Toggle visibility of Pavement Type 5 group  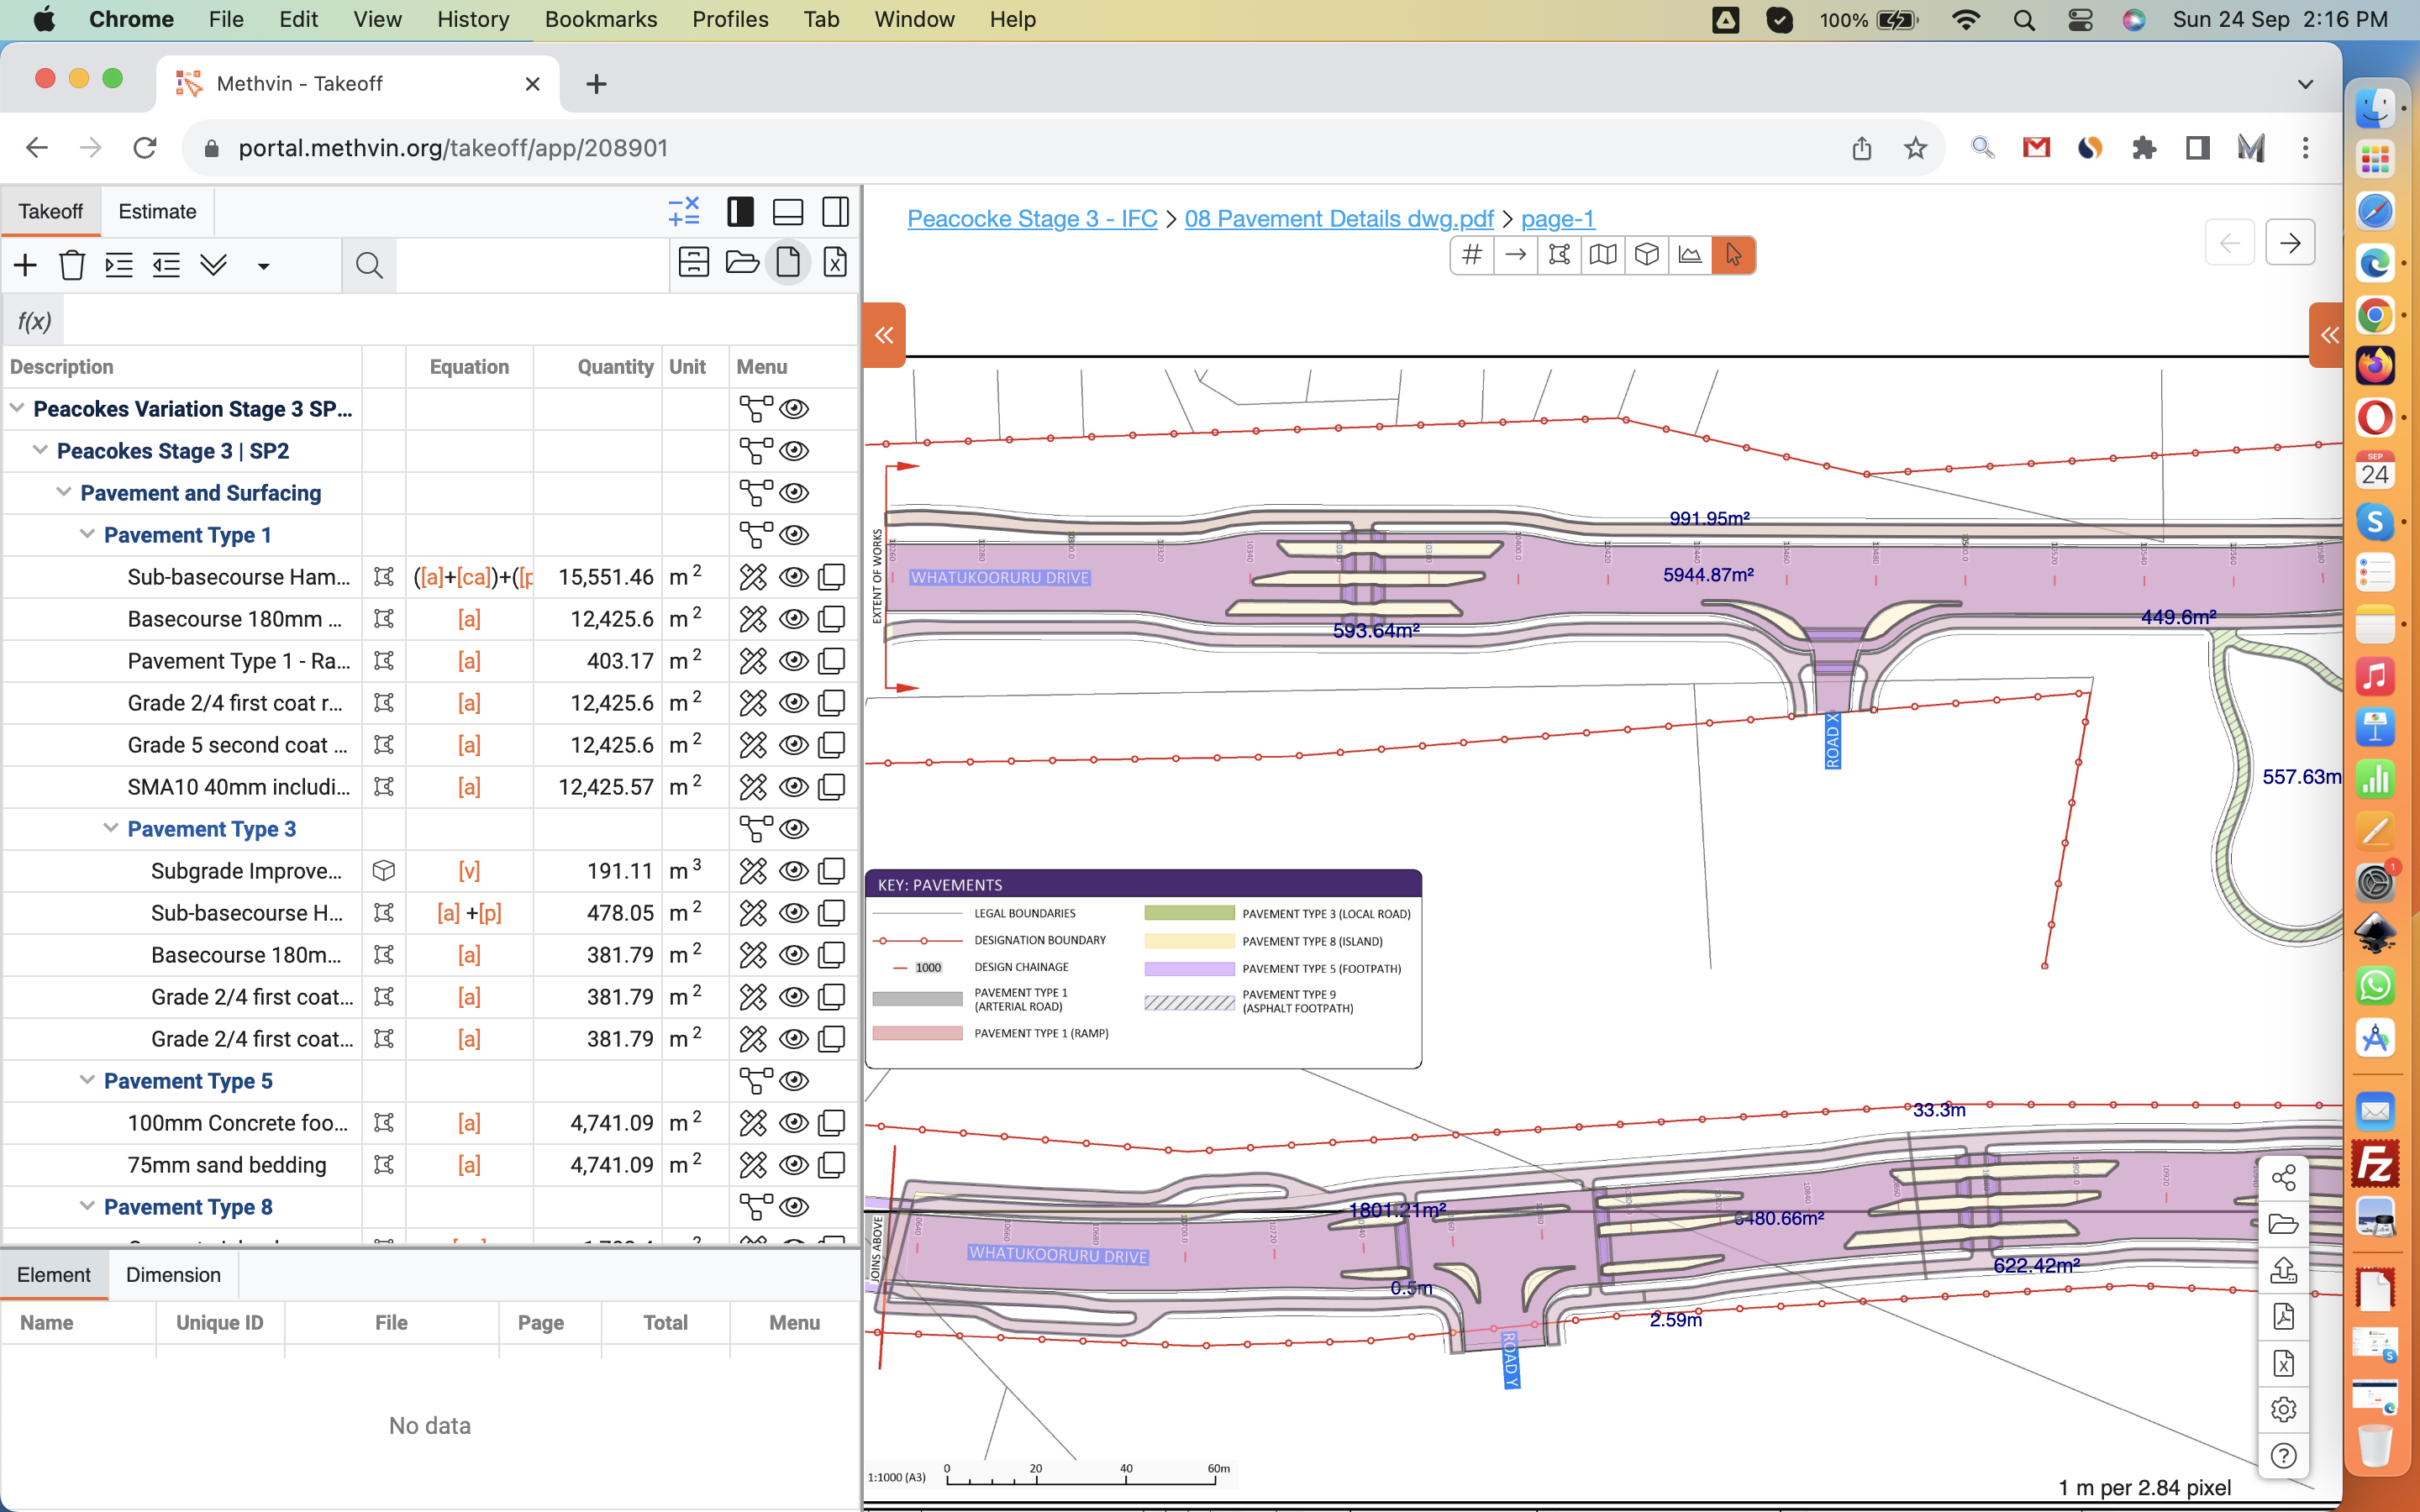(794, 1081)
